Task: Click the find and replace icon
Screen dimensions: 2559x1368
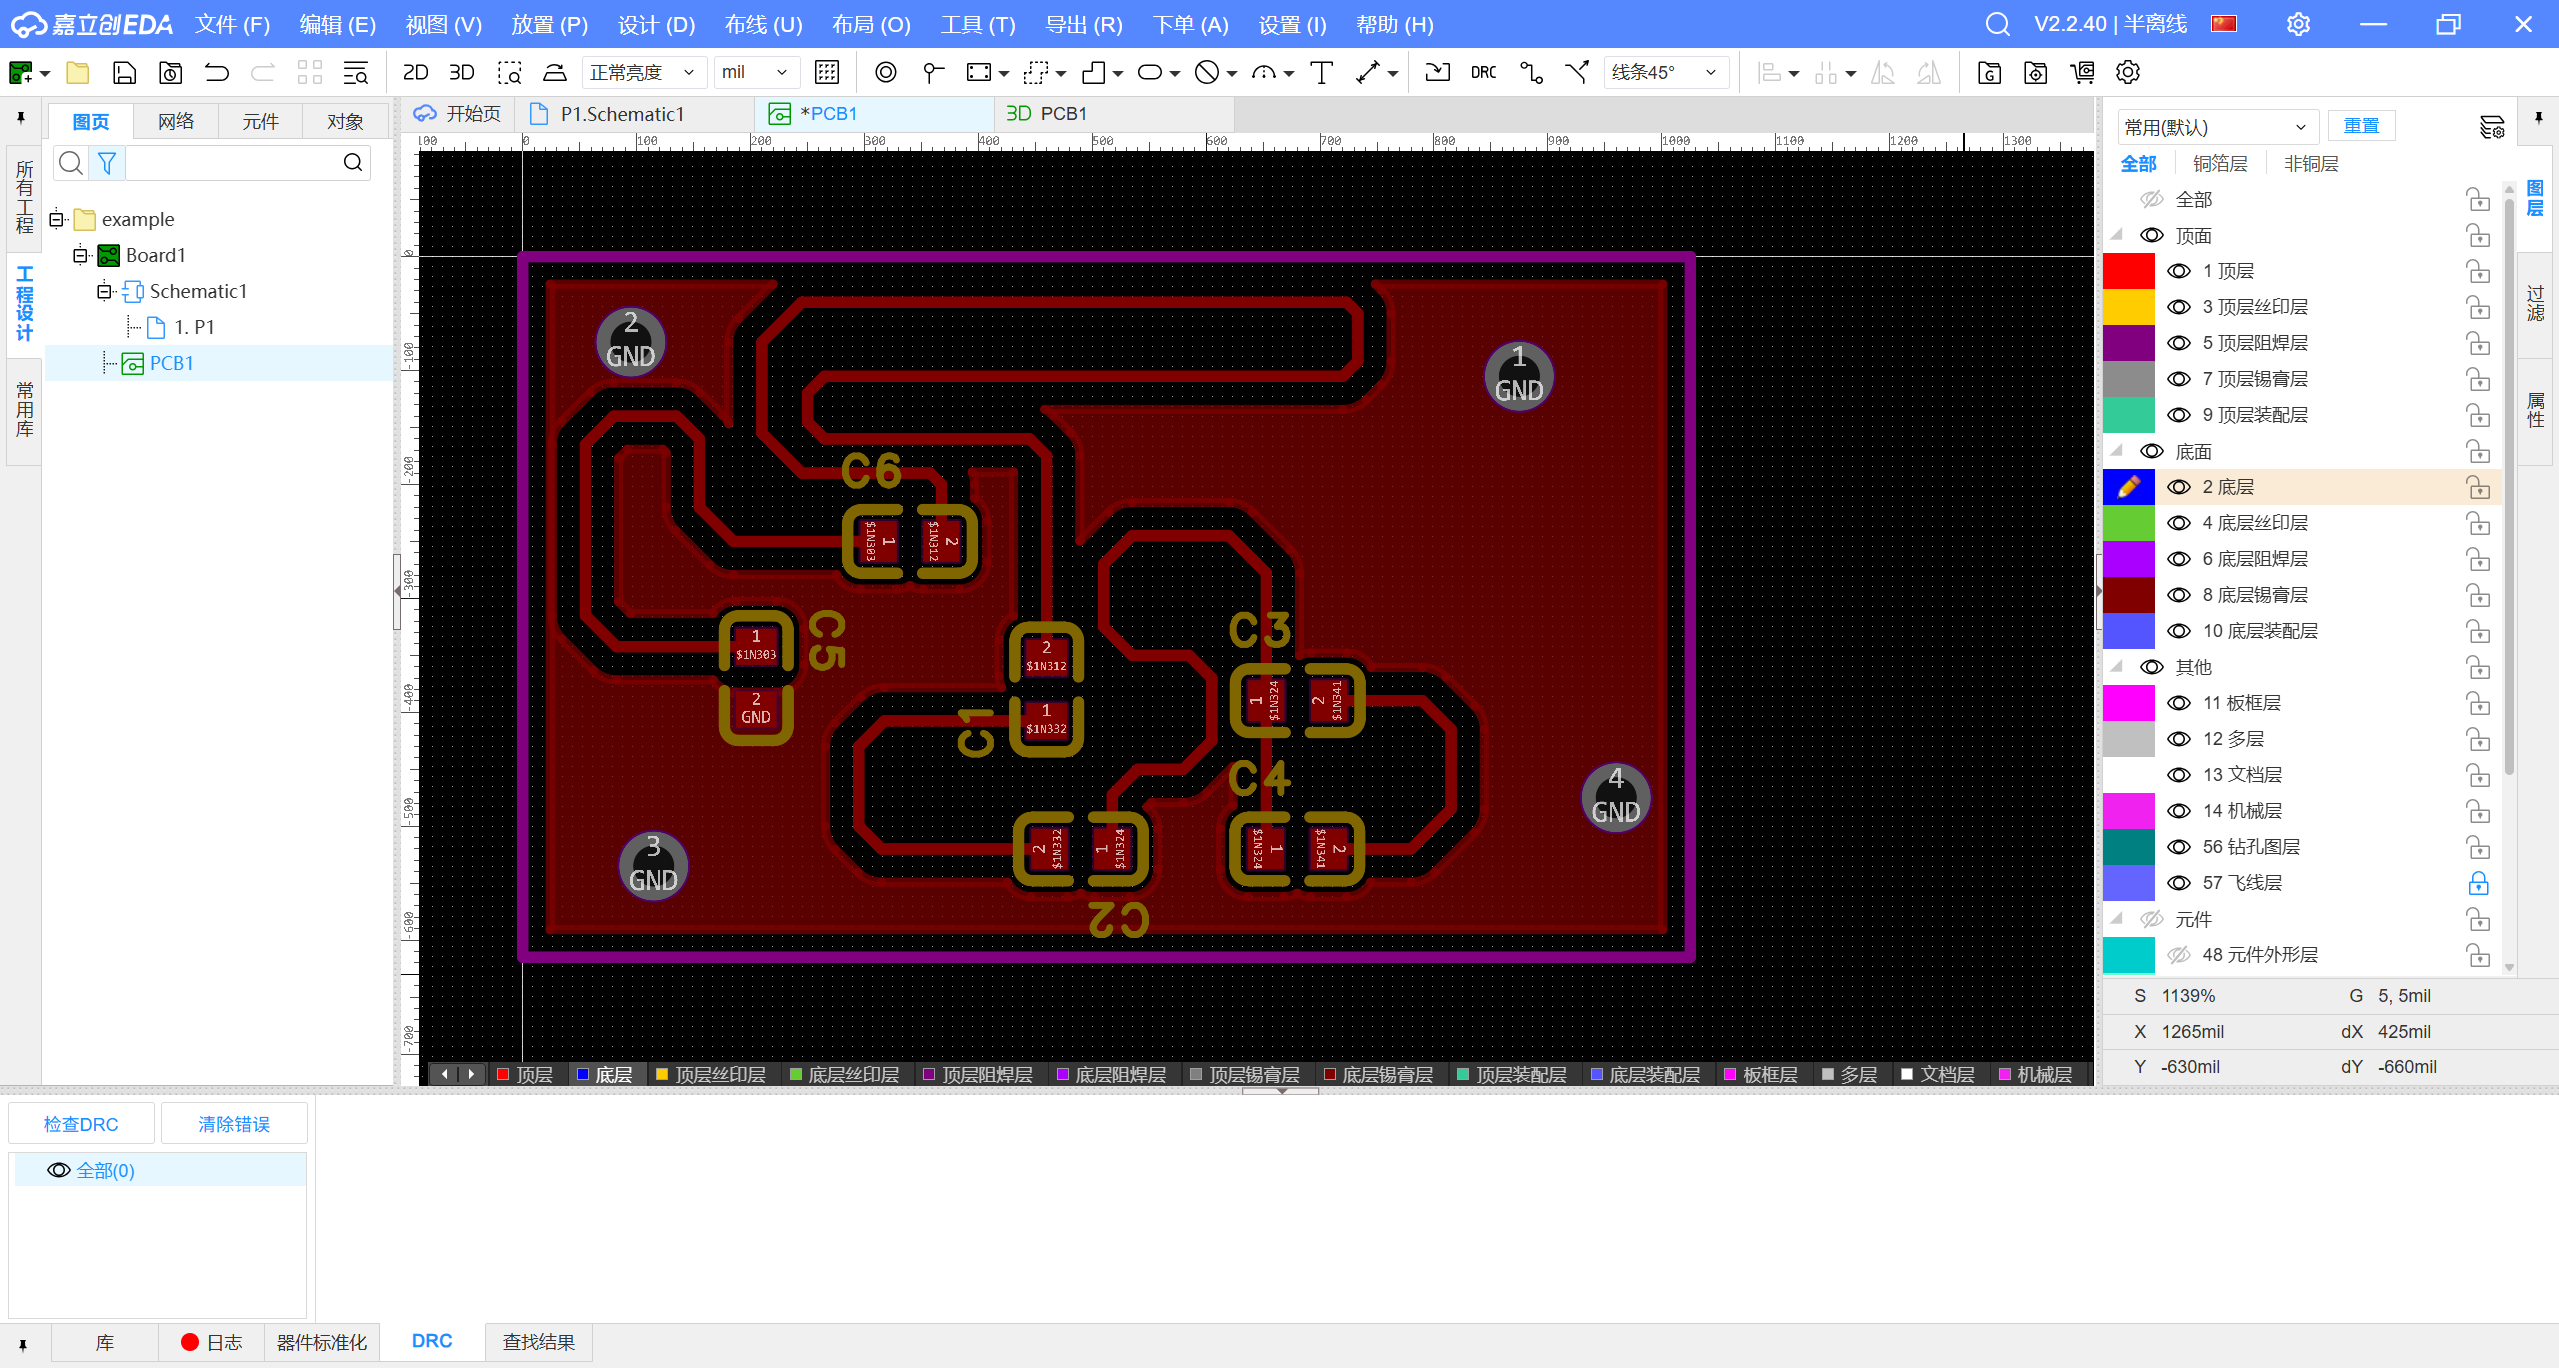Action: tap(356, 72)
